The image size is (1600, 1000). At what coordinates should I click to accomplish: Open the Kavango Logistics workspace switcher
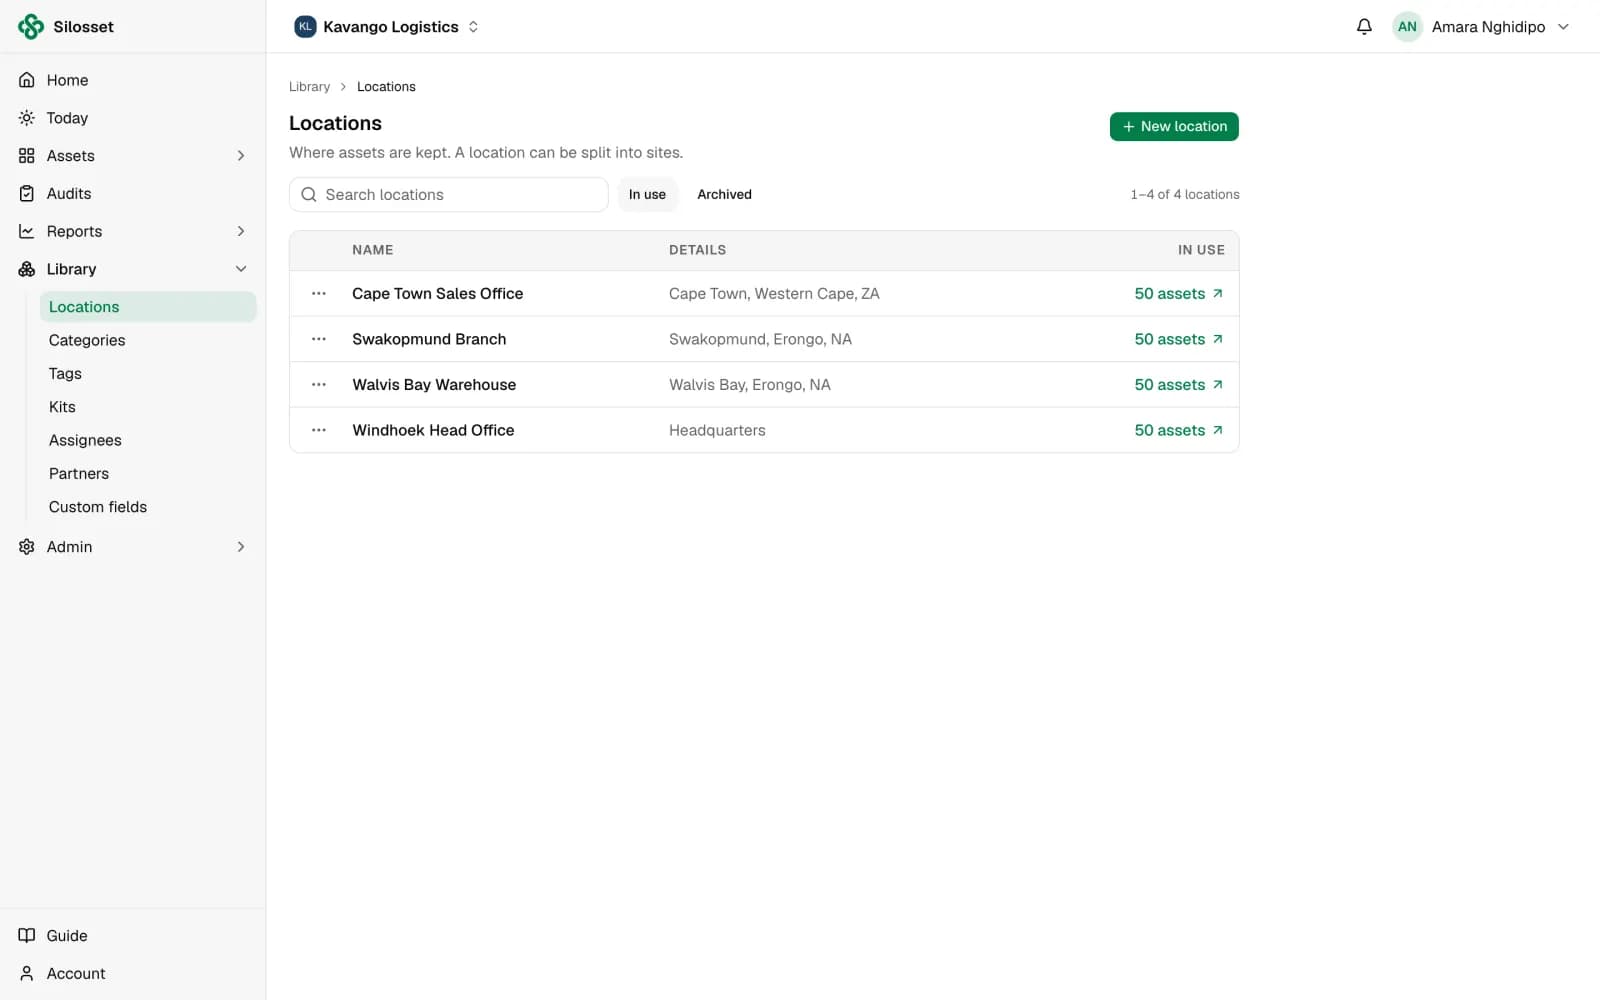click(x=387, y=27)
